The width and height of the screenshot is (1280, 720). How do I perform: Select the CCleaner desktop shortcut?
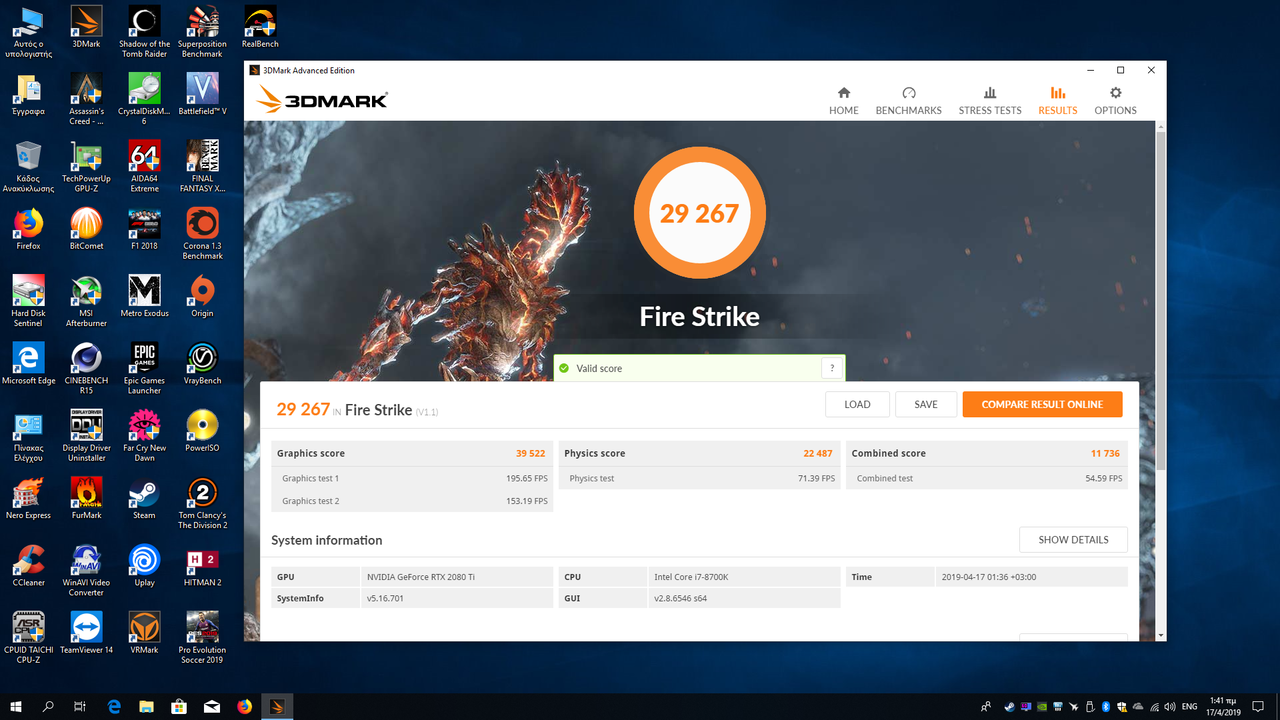pos(28,566)
